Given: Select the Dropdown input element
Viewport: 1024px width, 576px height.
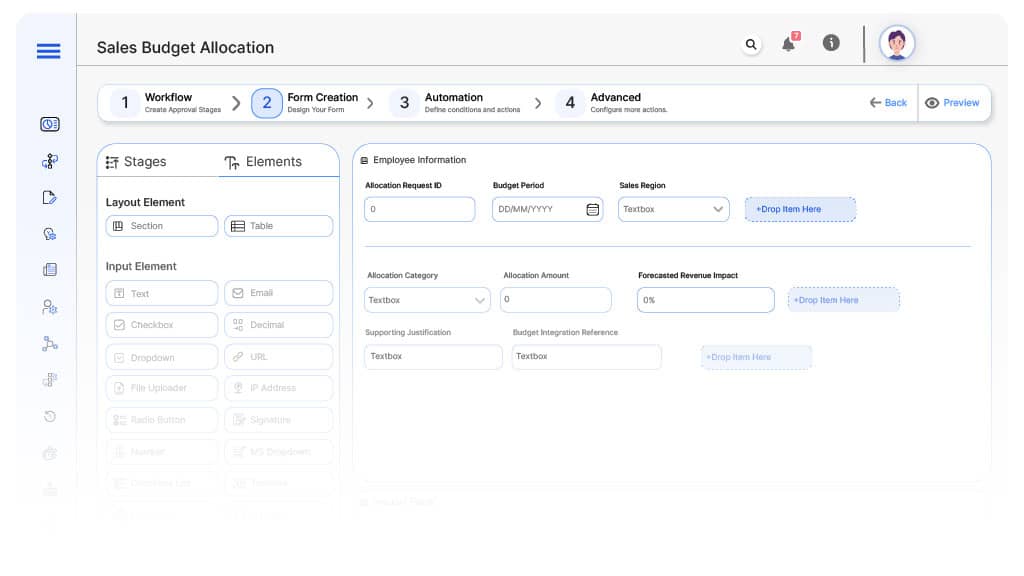Looking at the screenshot, I should (161, 357).
